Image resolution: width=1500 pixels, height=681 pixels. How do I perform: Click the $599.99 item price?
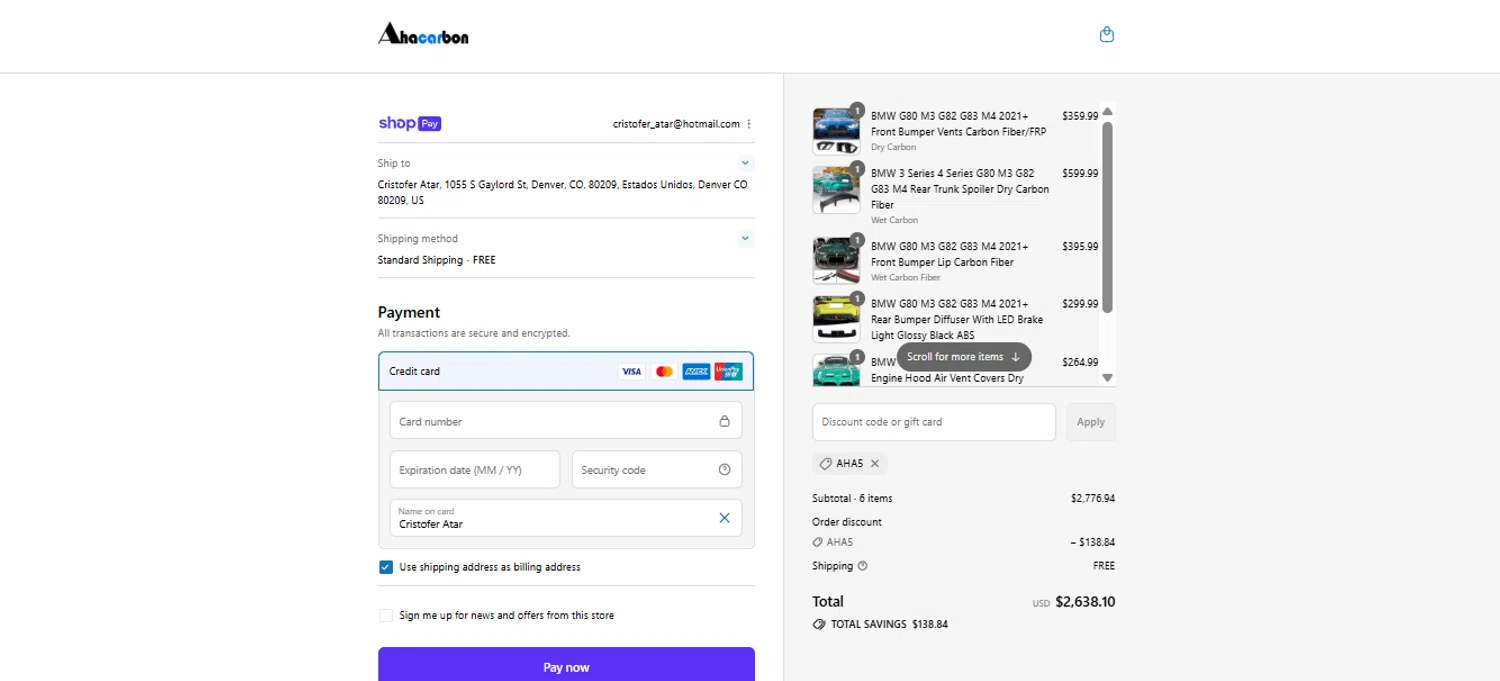coord(1080,173)
